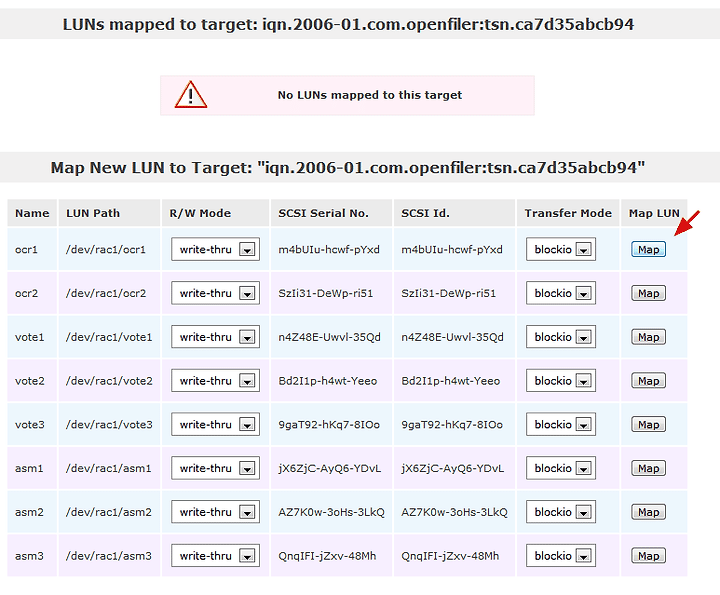Select LUN path /dev/rac1/ocr1
Viewport: 720px width, 595px height.
[x=106, y=249]
